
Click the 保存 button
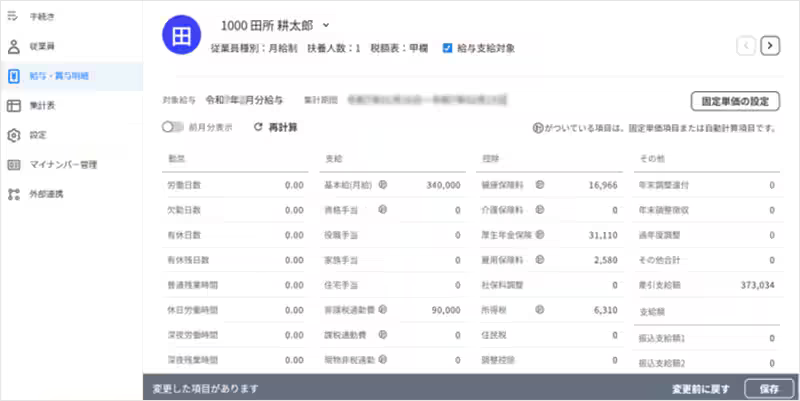768,387
